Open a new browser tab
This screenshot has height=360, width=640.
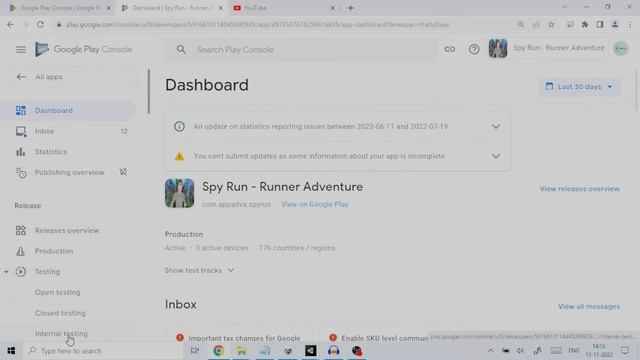pos(351,8)
